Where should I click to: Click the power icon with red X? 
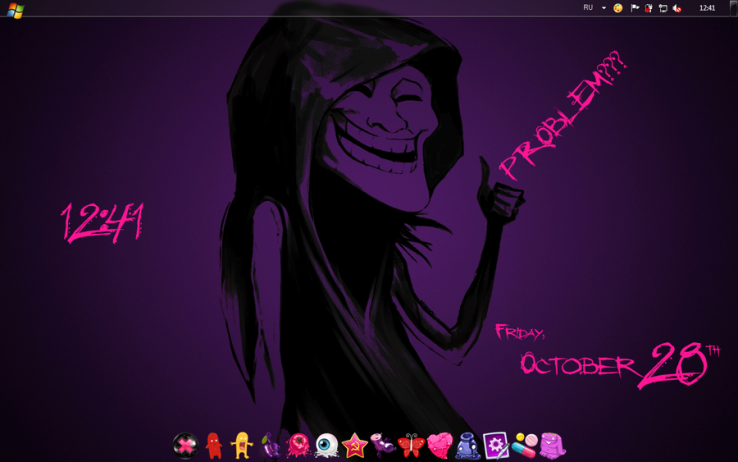tap(649, 8)
